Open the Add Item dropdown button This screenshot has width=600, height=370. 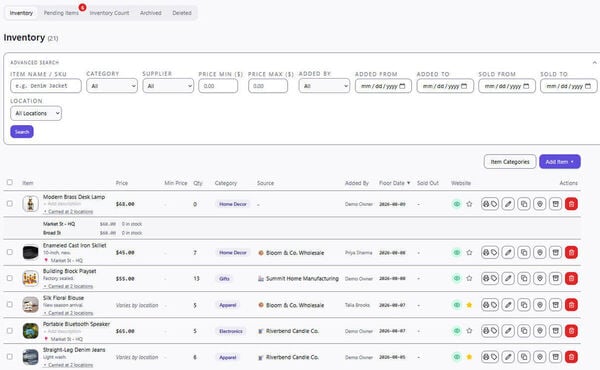pyautogui.click(x=560, y=162)
